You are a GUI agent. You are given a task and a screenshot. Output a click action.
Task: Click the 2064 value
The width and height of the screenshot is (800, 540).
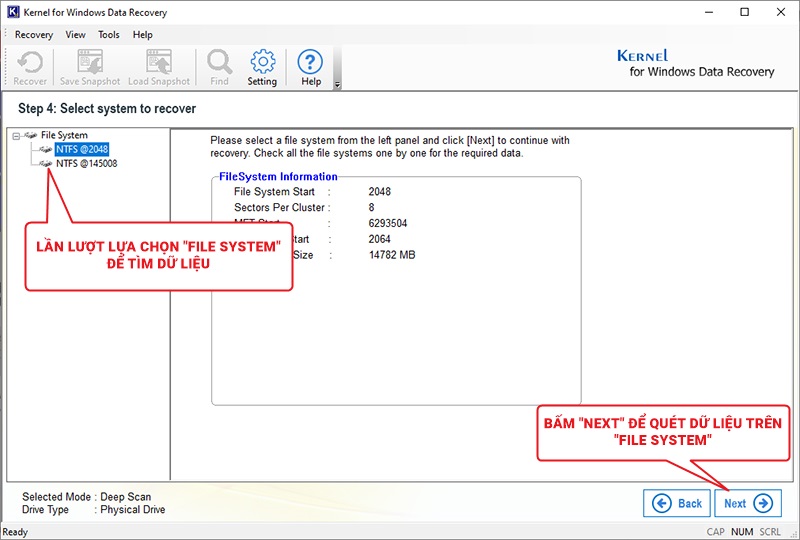(380, 239)
